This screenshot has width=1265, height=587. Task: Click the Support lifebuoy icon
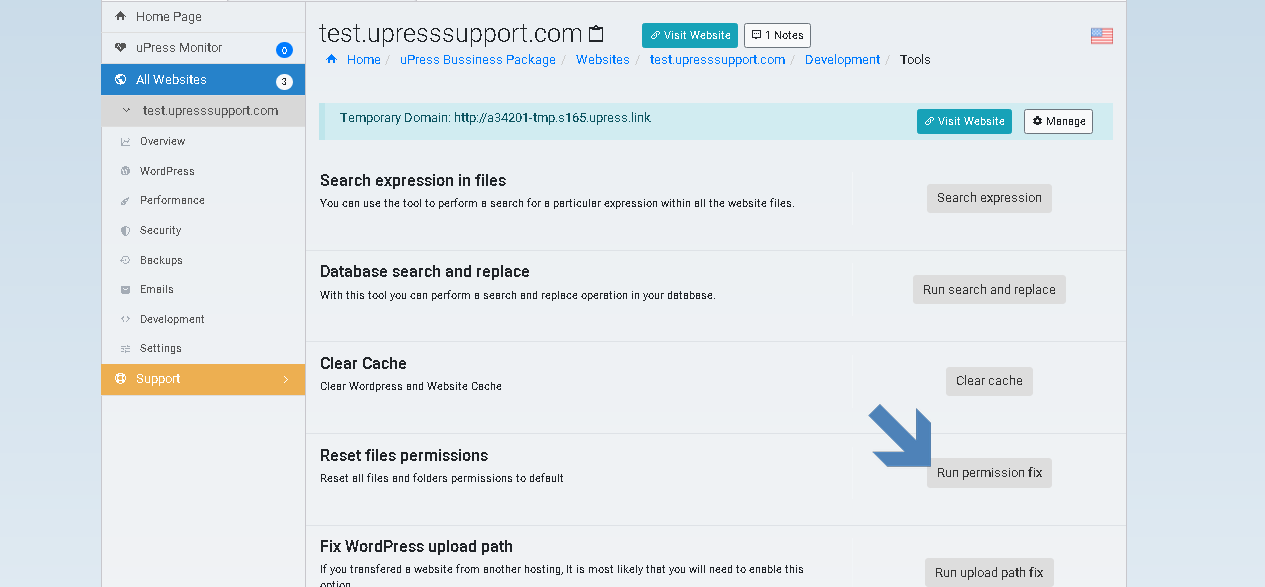coord(121,379)
